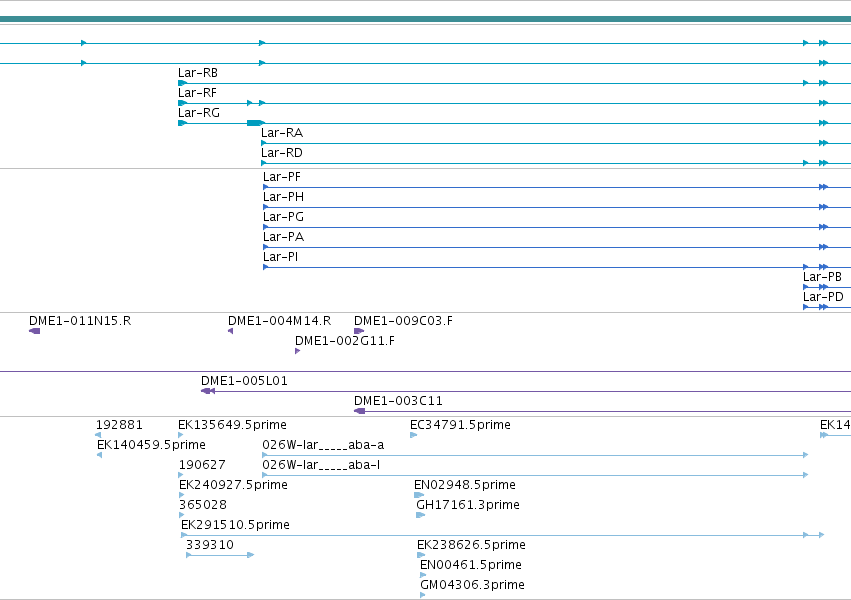The image size is (851, 600).
Task: Click the DME1-005L01 clone label
Action: [x=244, y=381]
